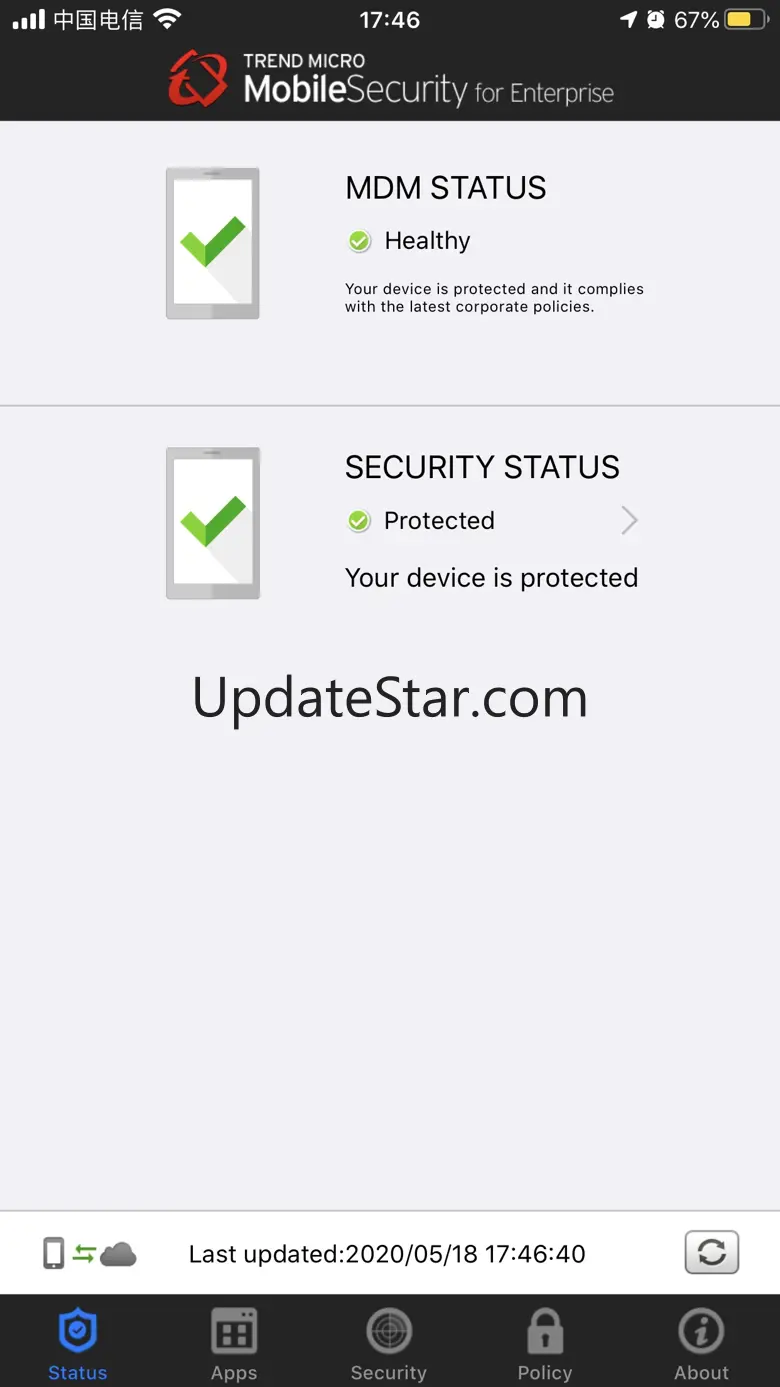Viewport: 780px width, 1387px height.
Task: Click the Last updated timestamp text
Action: pyautogui.click(x=387, y=1254)
